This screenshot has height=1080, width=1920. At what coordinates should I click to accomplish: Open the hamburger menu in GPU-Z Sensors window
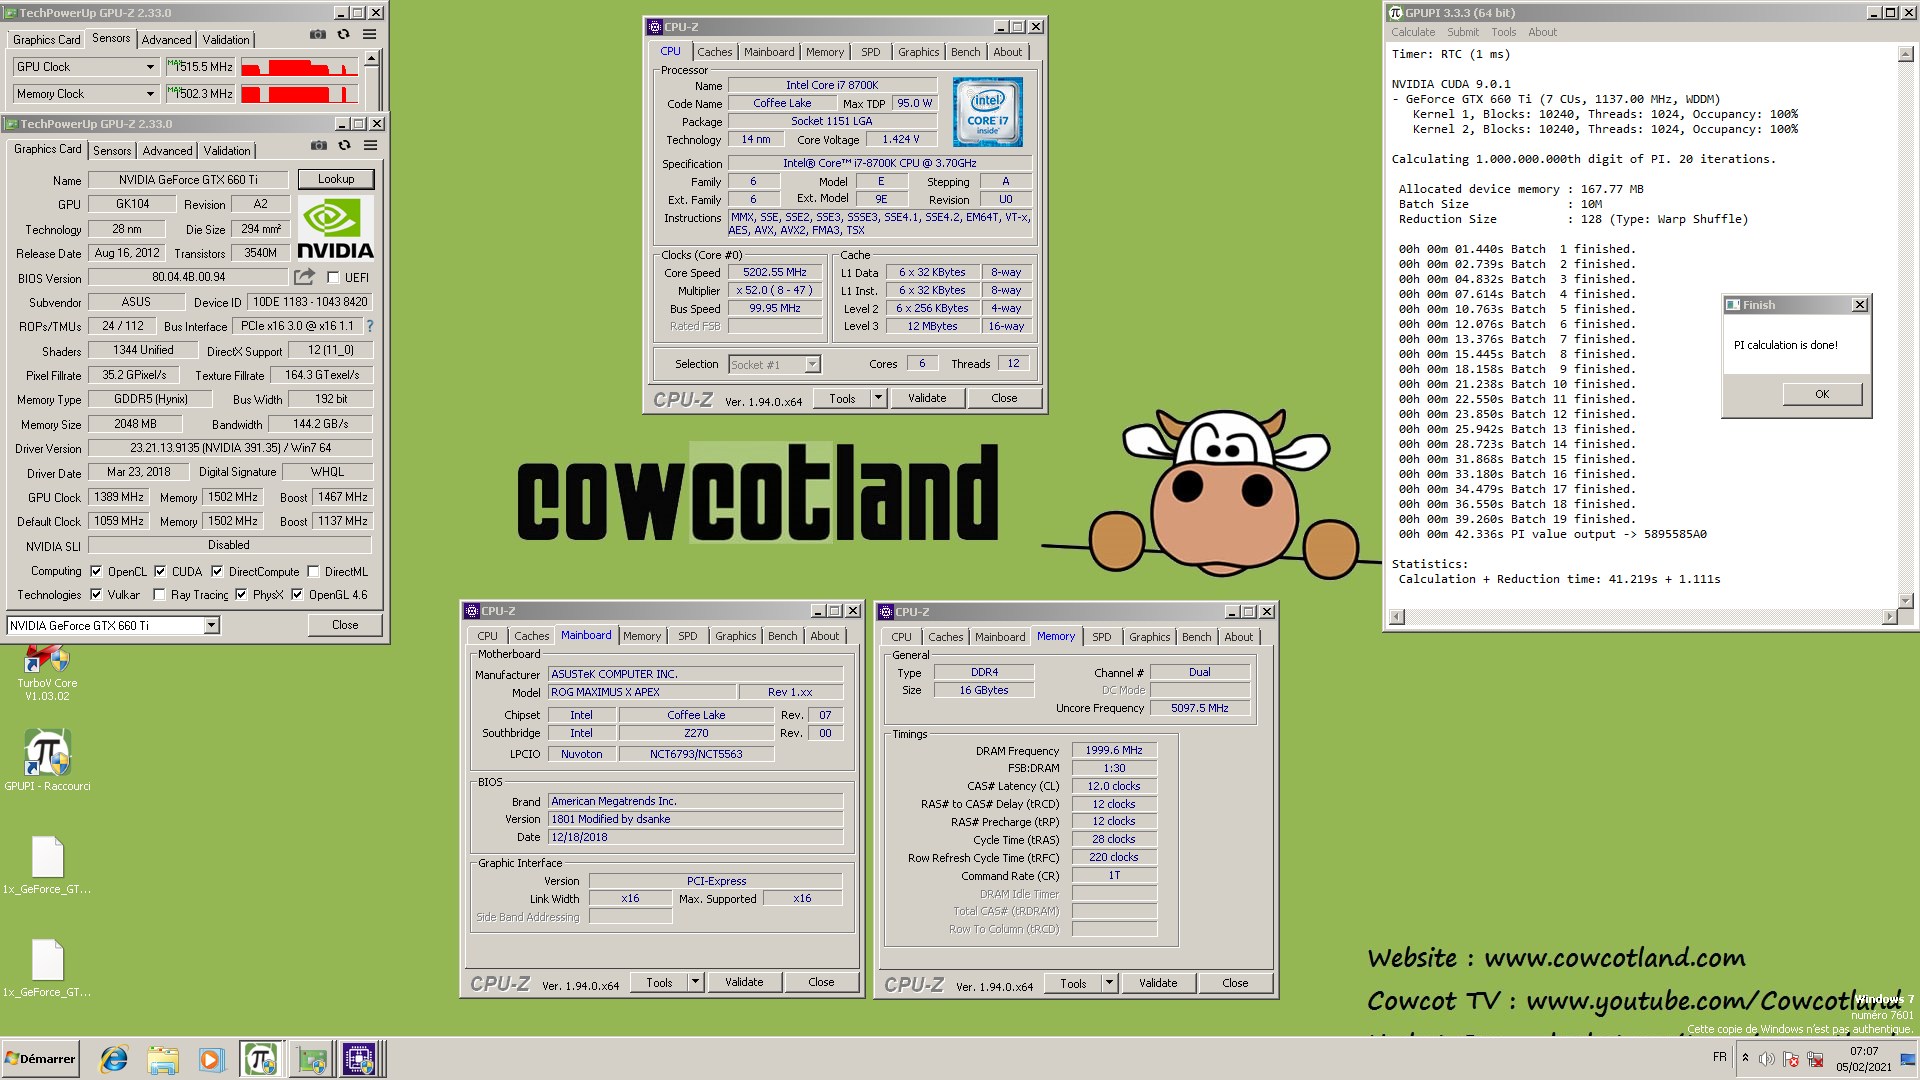[x=369, y=34]
